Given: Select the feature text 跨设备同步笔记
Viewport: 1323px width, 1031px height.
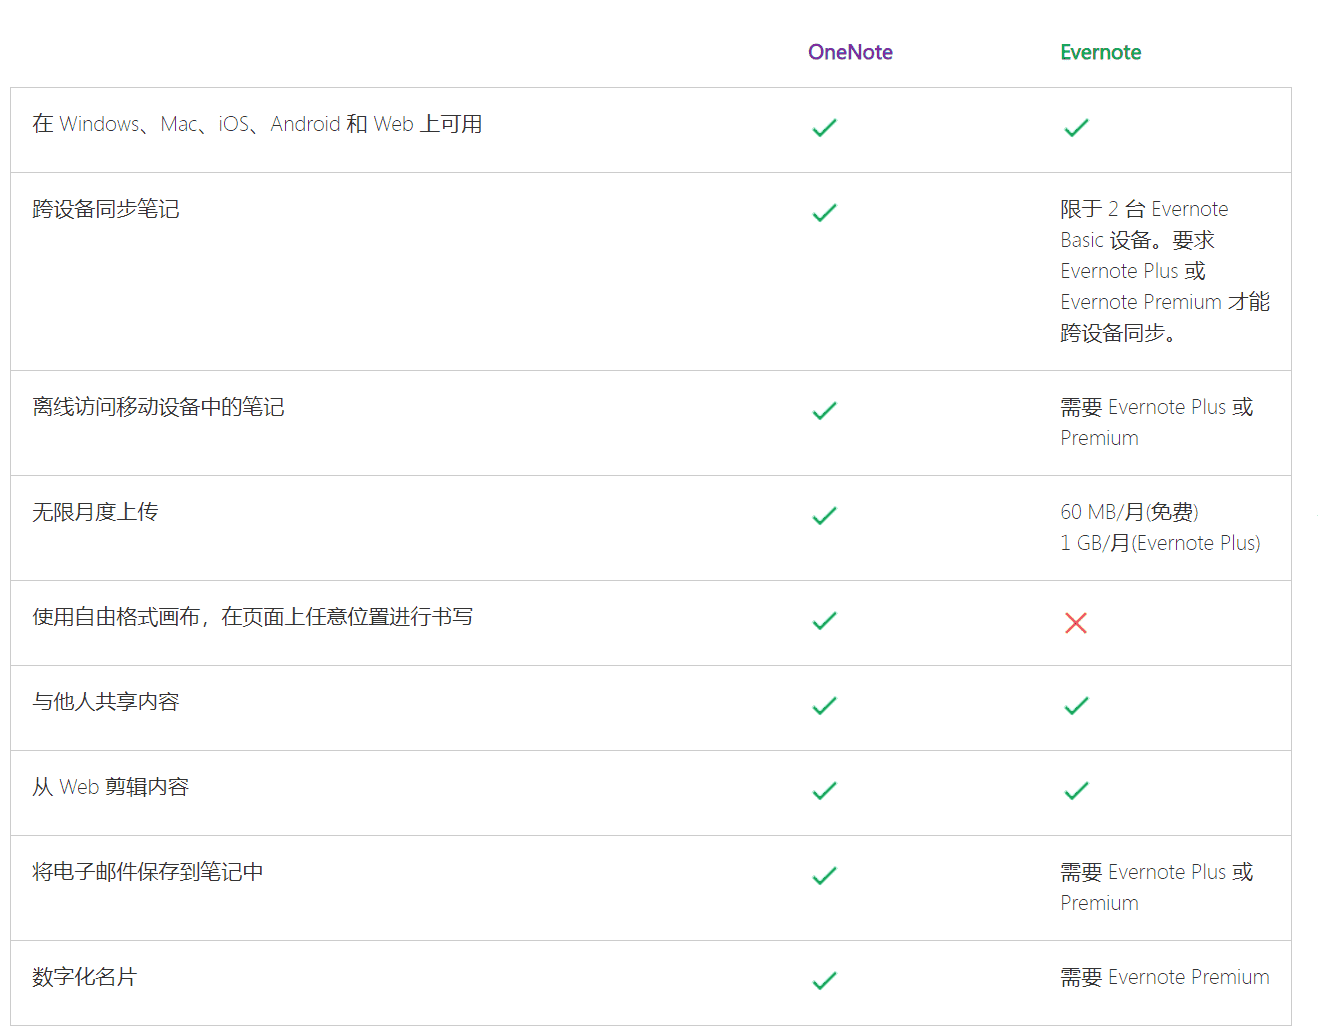Looking at the screenshot, I should click(106, 209).
